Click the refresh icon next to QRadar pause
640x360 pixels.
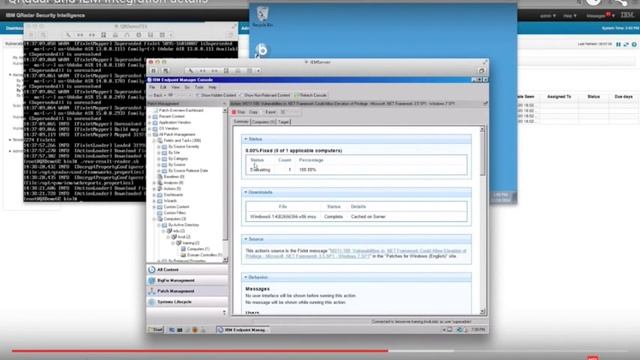(x=626, y=44)
